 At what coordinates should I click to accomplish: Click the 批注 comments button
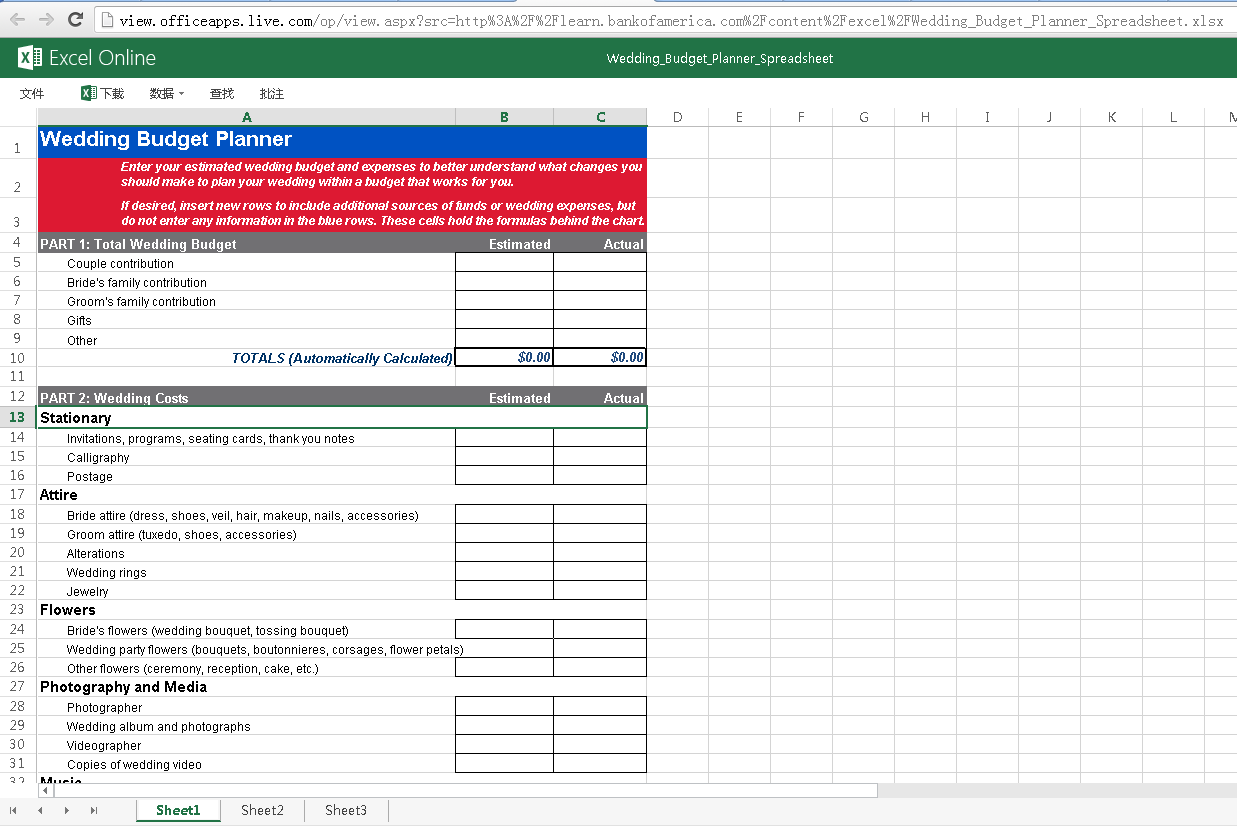[271, 93]
